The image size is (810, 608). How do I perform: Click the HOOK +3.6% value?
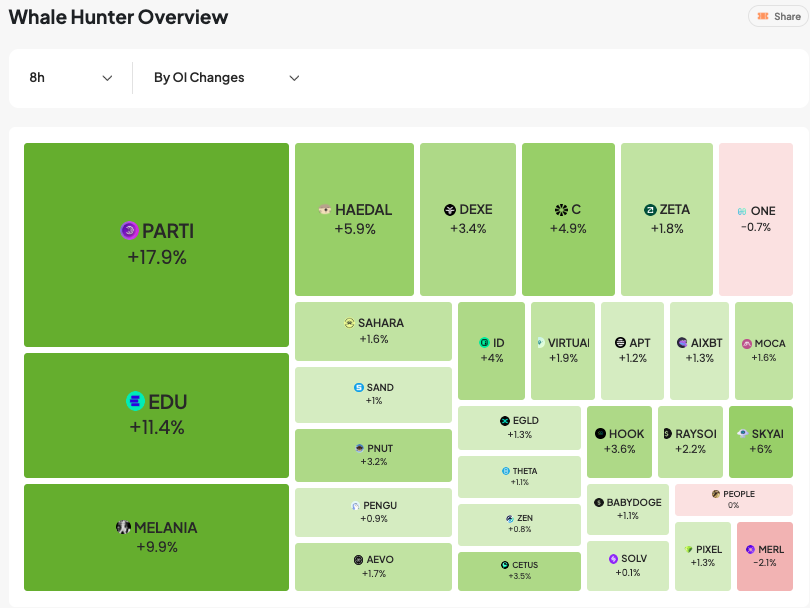[x=619, y=449]
